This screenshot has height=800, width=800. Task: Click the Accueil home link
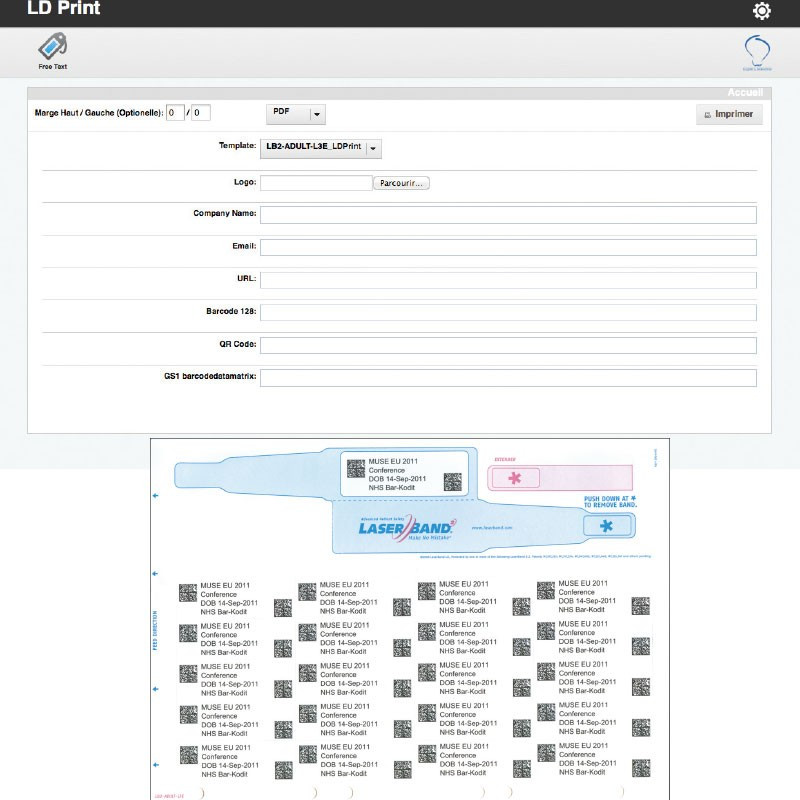click(745, 92)
